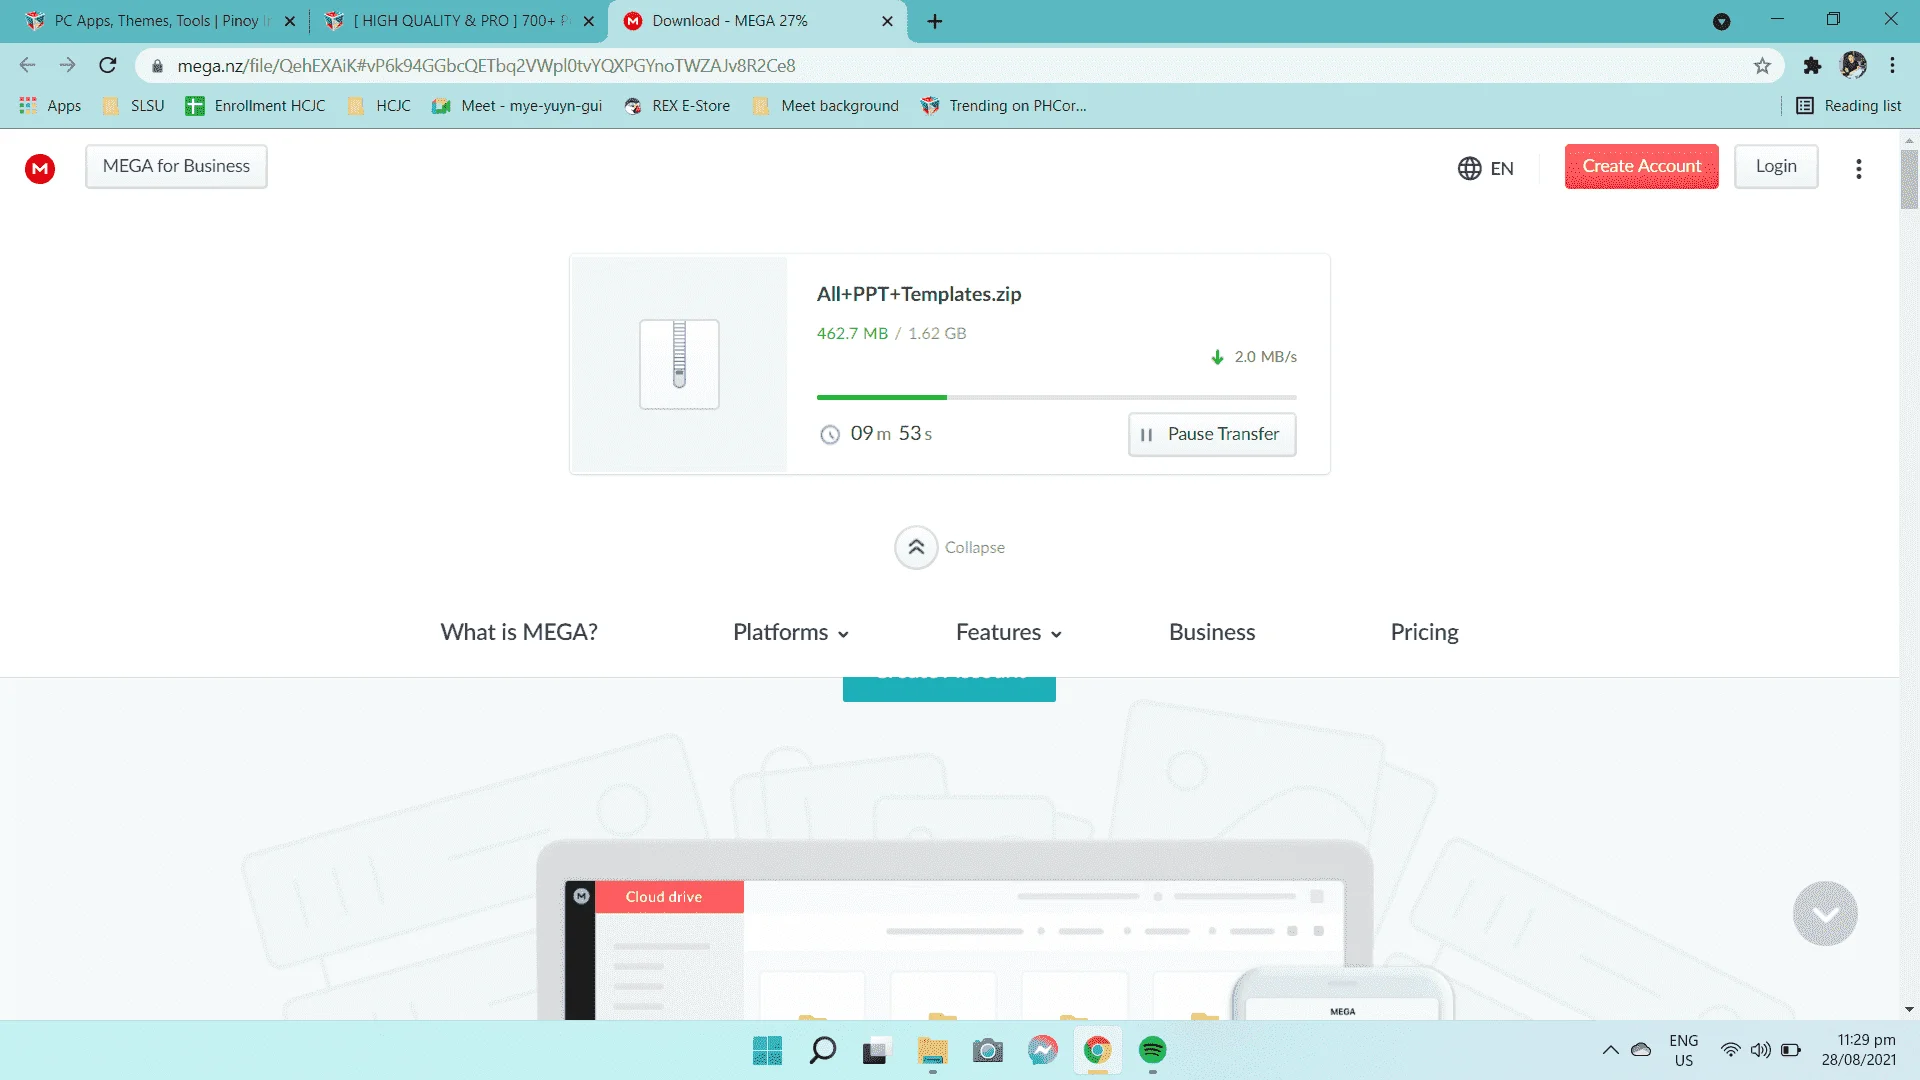Show hidden system tray icons

click(x=1610, y=1050)
